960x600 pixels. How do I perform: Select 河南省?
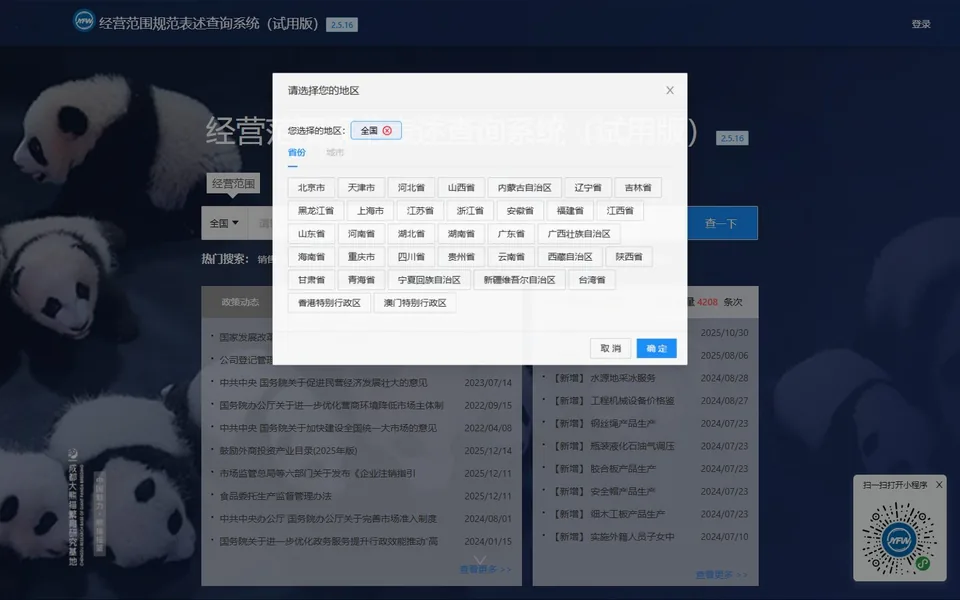coord(361,234)
